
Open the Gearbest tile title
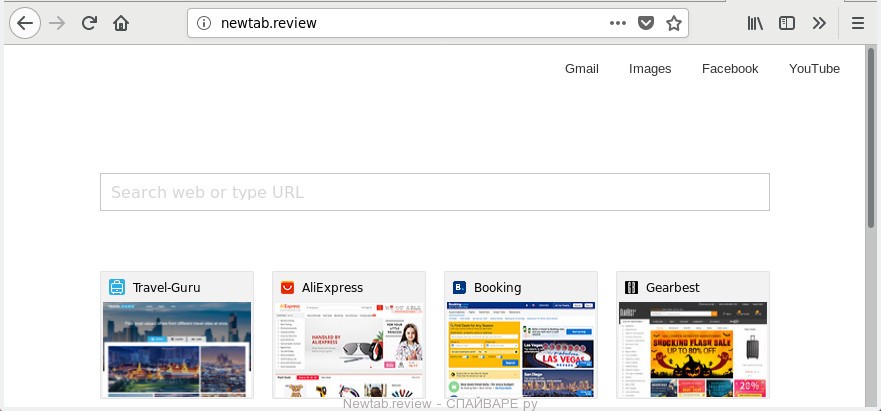pos(673,287)
